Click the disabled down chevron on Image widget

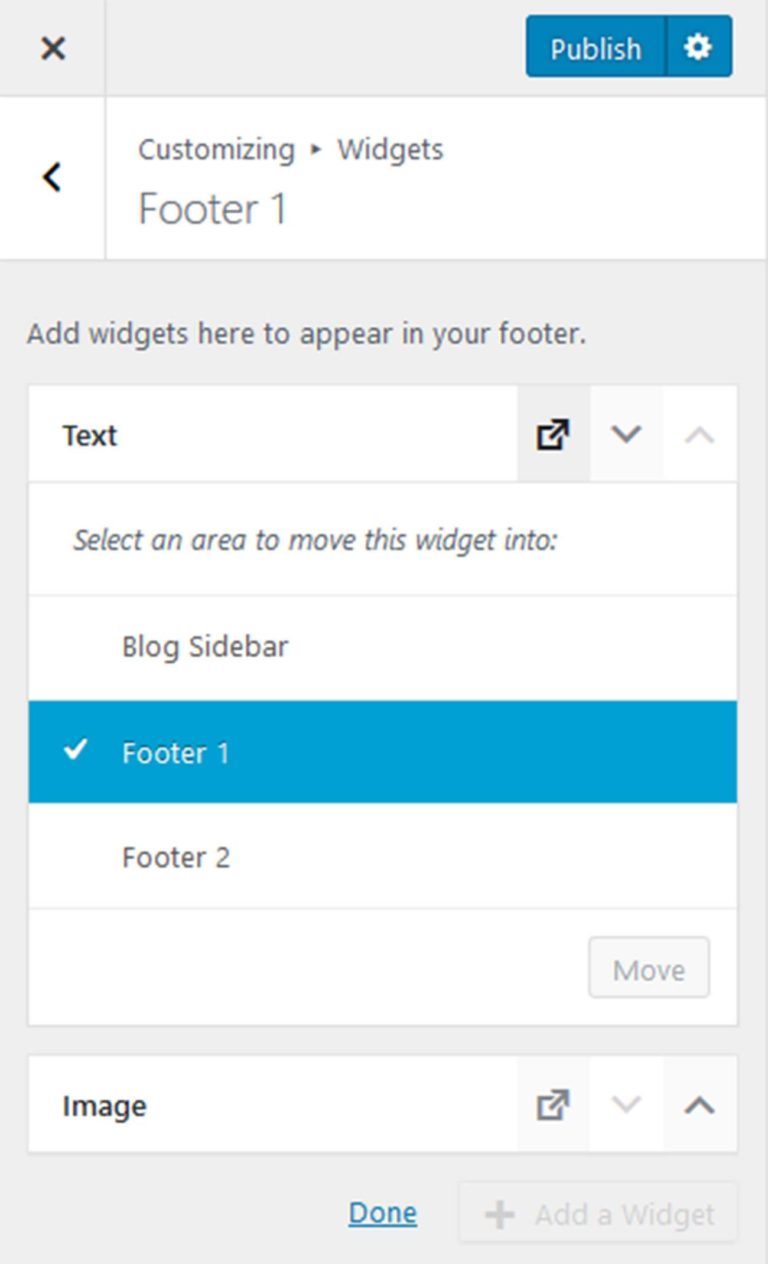click(x=624, y=1105)
